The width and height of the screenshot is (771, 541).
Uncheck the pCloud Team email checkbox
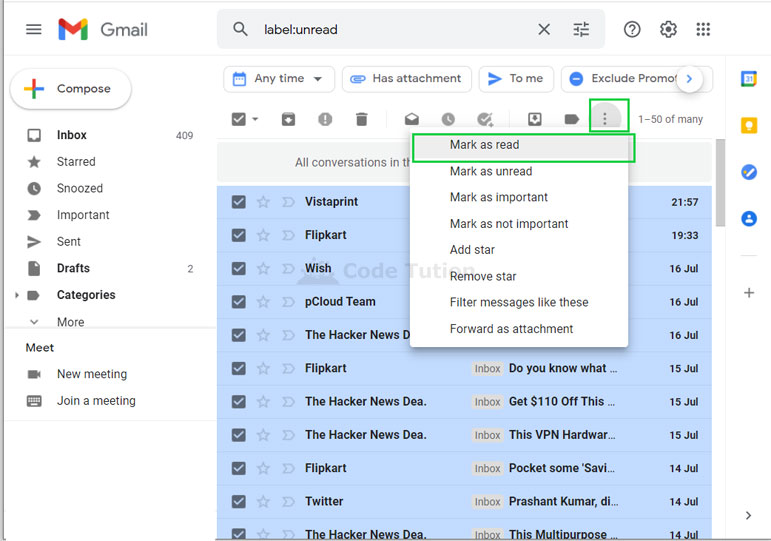pos(238,301)
